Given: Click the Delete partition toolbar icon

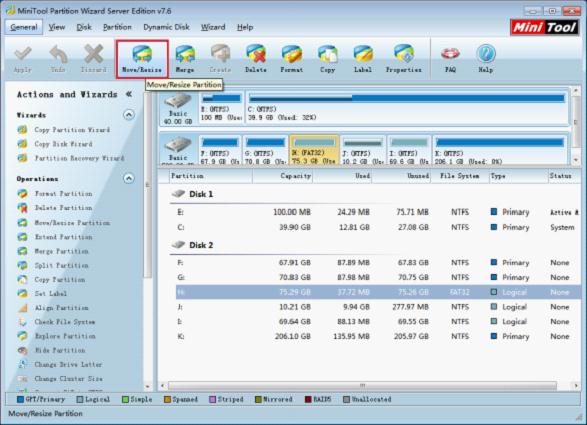Looking at the screenshot, I should [256, 59].
